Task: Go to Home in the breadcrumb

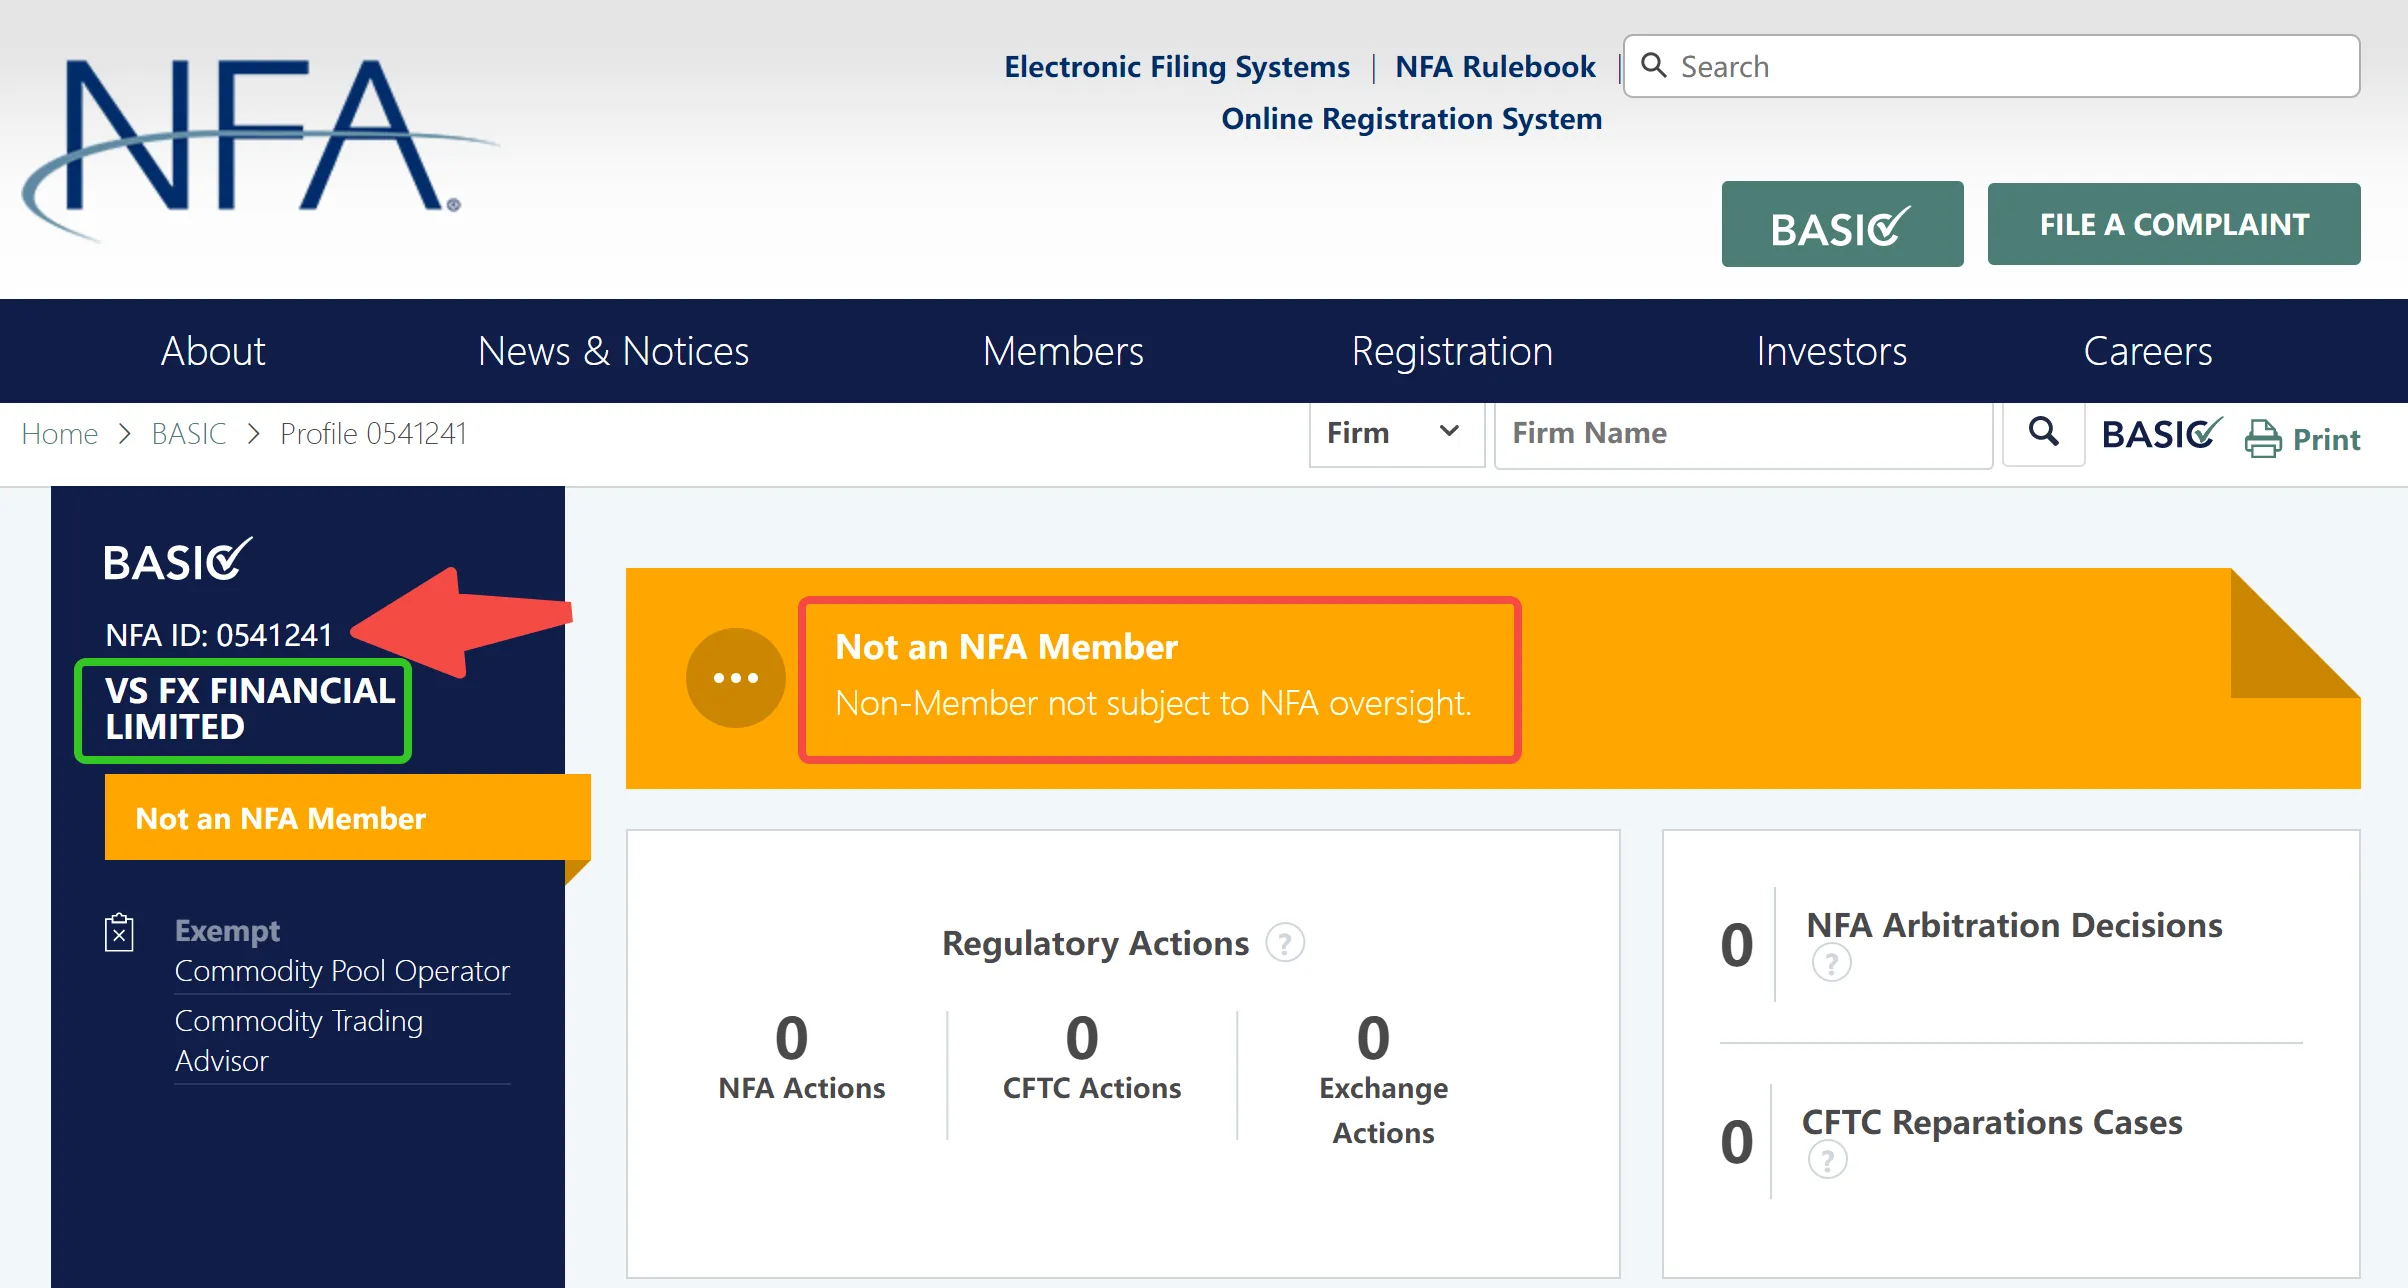Action: click(60, 433)
